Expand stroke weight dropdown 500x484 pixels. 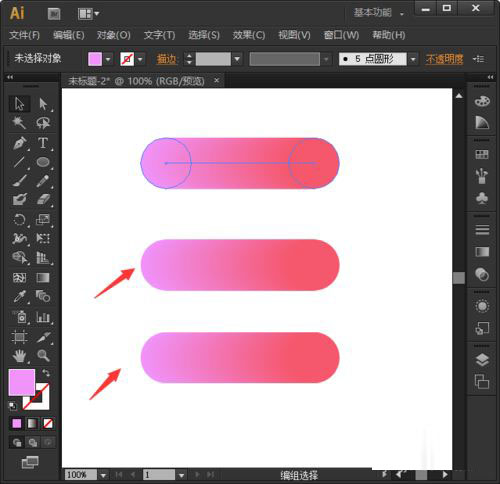coord(237,59)
